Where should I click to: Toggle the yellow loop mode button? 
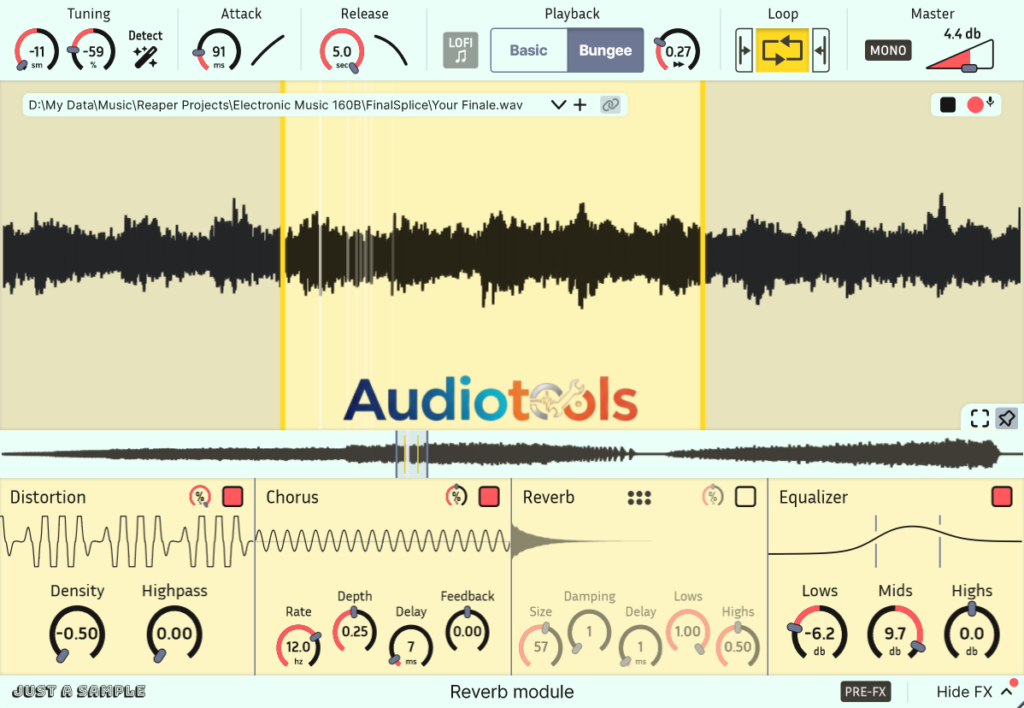click(x=782, y=50)
